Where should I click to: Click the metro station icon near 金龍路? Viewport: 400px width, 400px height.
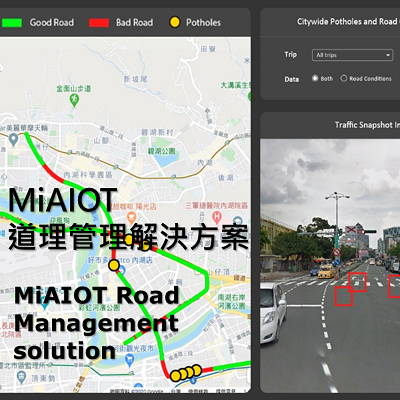coord(227,142)
